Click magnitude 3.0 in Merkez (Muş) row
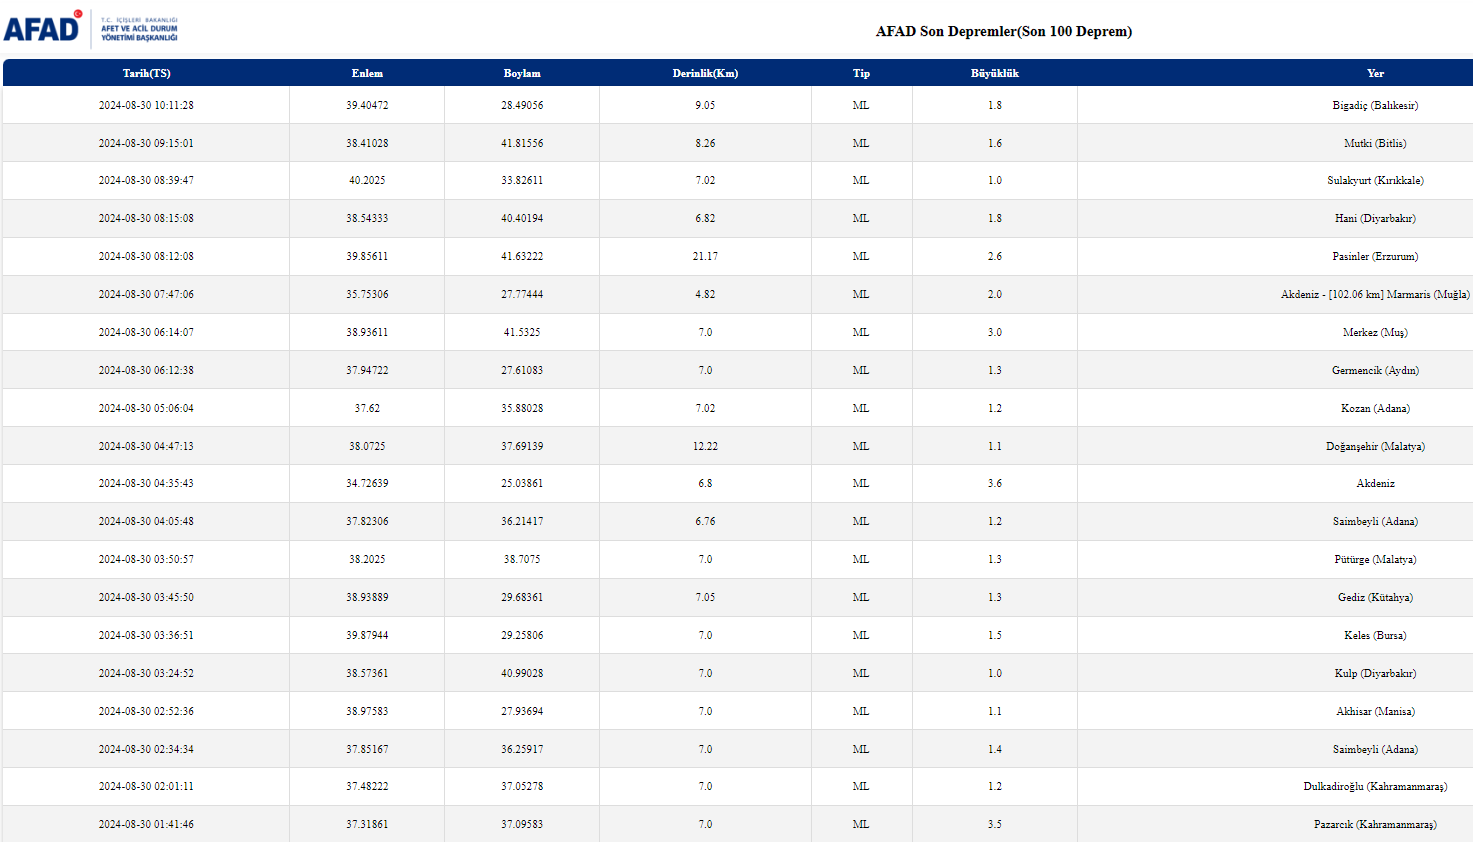Screen dimensions: 1473x842 click(x=994, y=332)
